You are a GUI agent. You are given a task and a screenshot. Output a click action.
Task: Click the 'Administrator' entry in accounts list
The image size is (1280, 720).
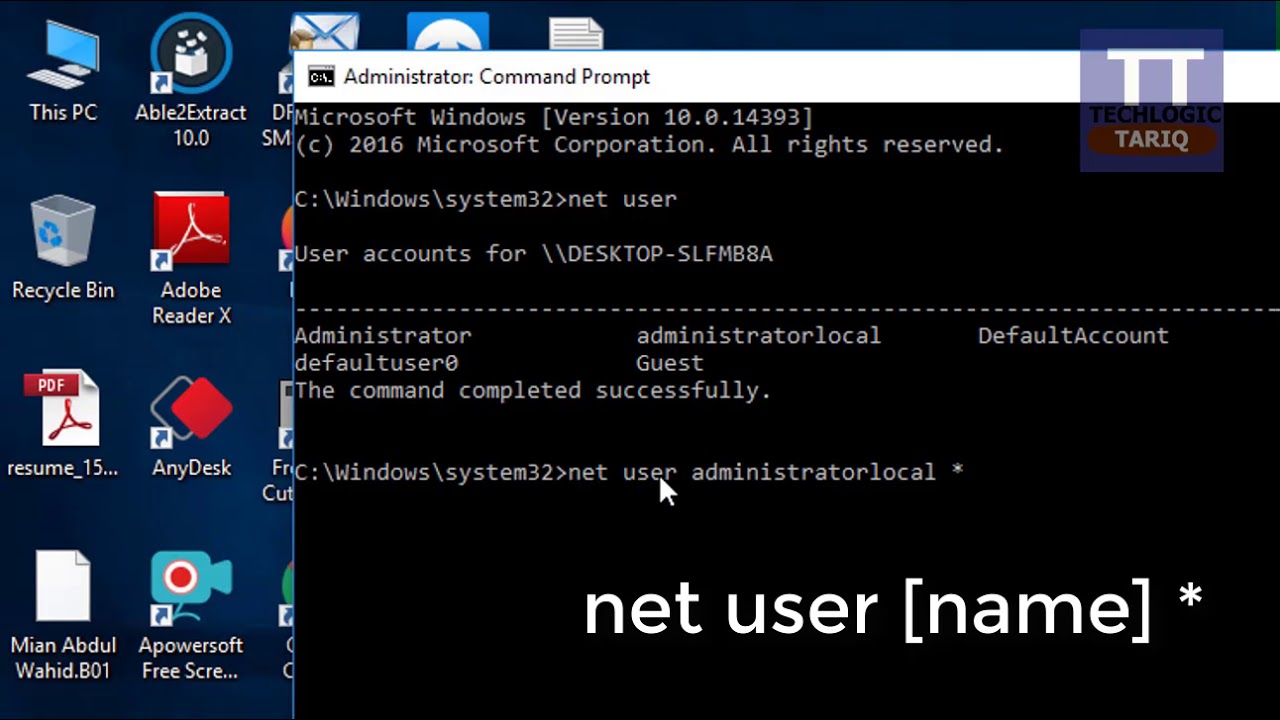(x=383, y=336)
